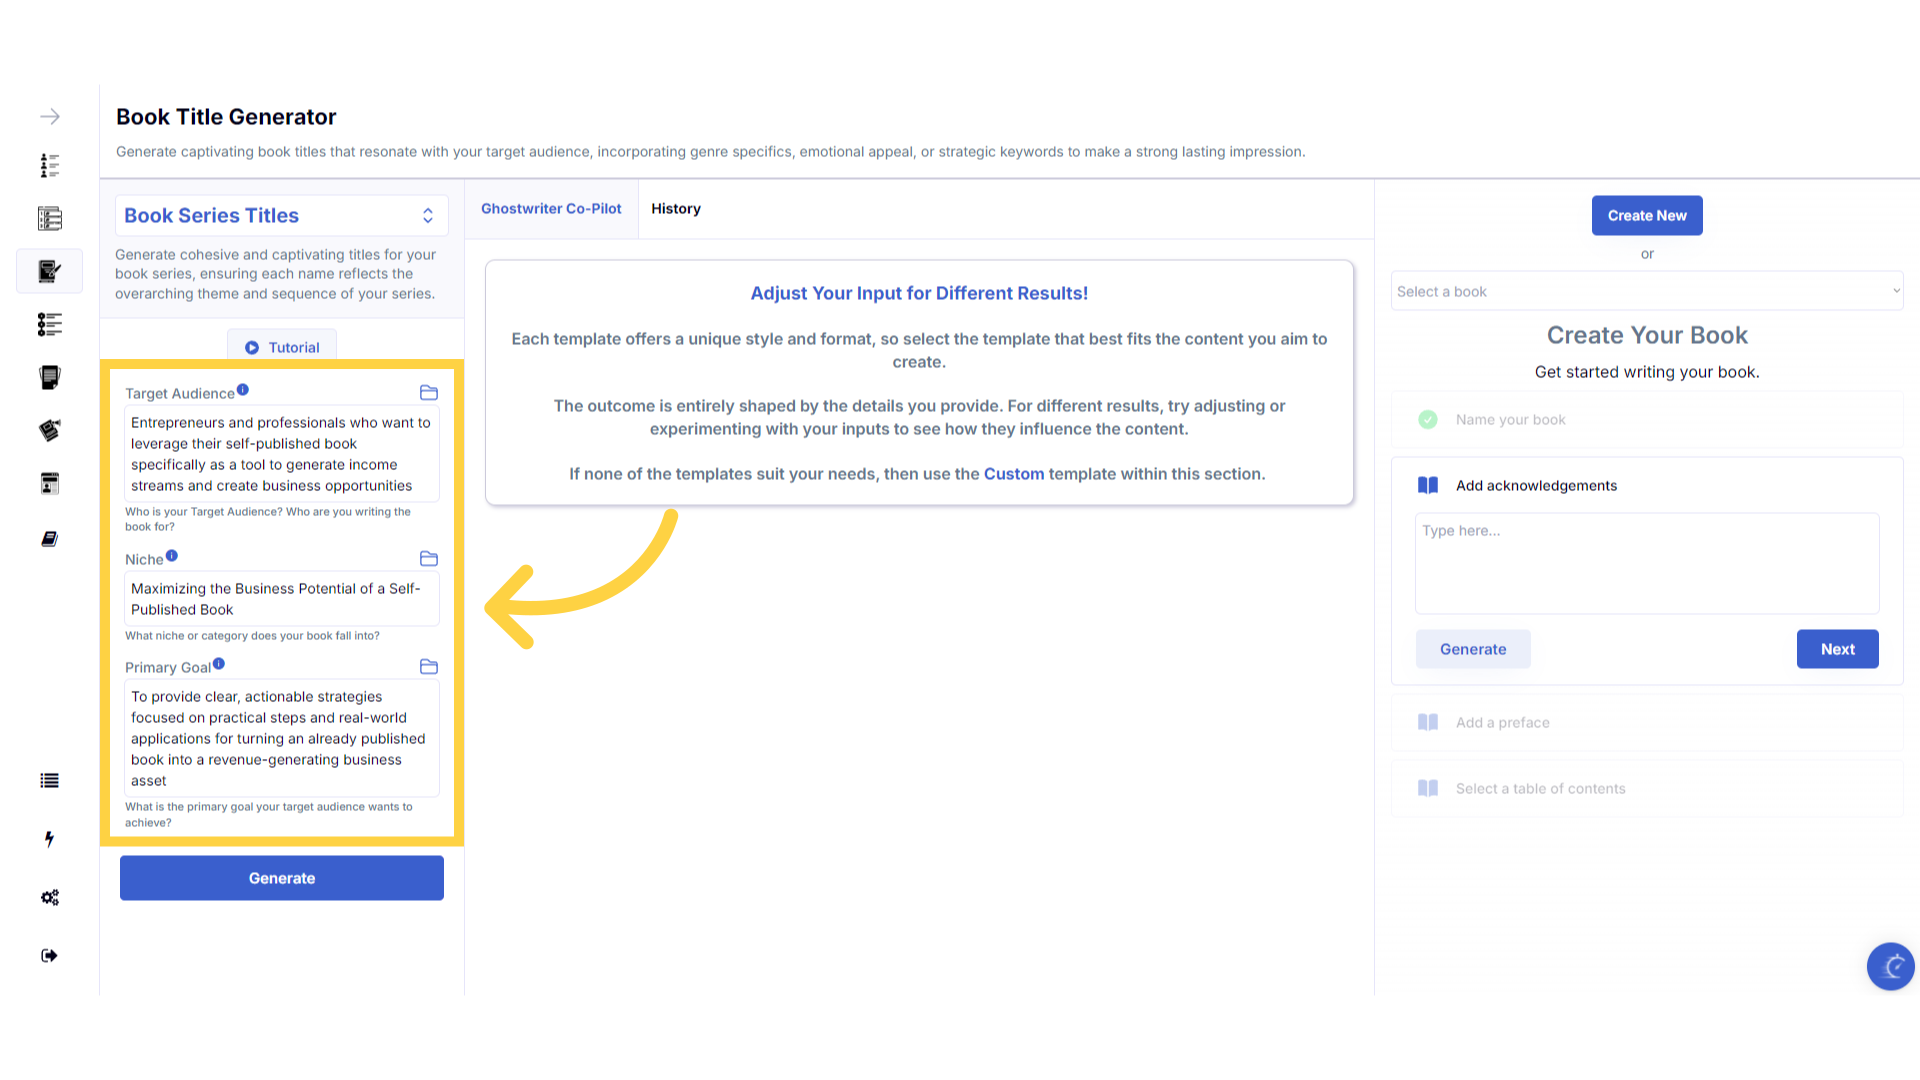Open folder icon beside Target Audience

429,393
